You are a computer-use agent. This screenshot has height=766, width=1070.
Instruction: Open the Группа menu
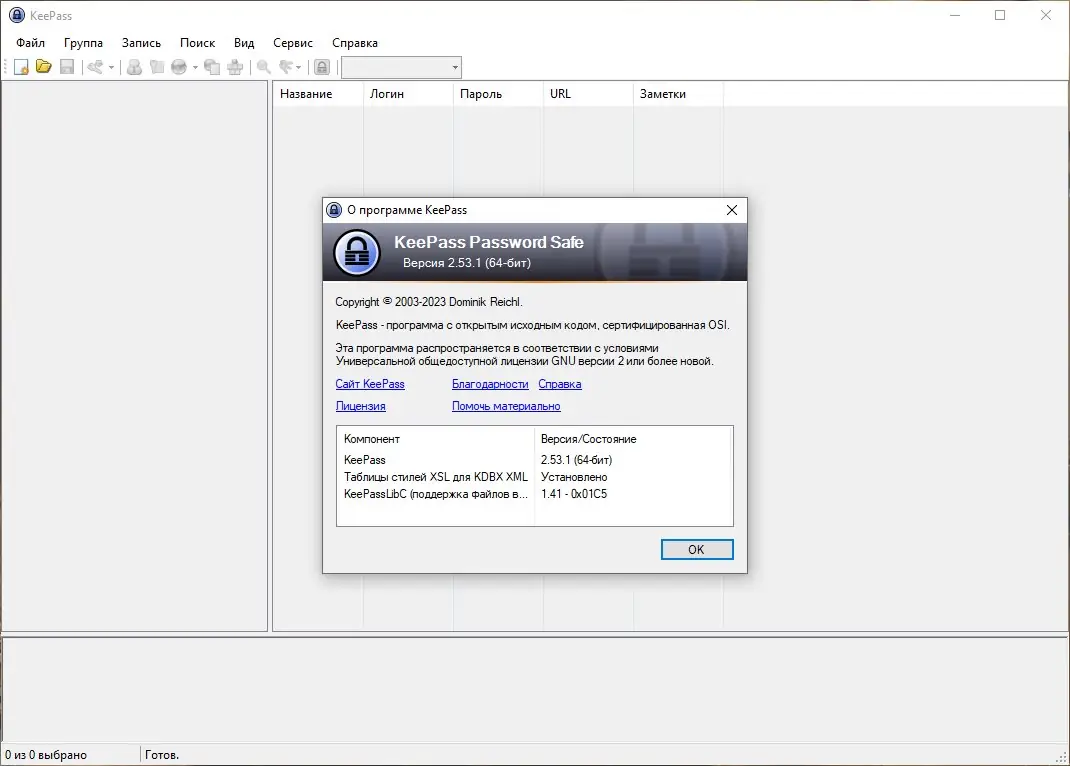83,43
